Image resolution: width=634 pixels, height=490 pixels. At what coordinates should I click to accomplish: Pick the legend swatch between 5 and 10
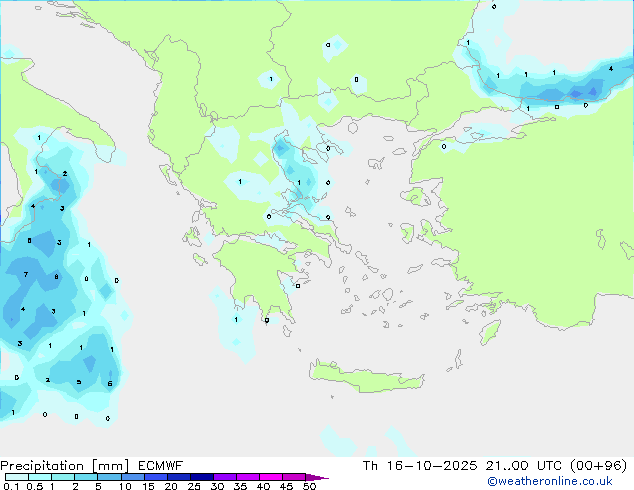[109, 477]
